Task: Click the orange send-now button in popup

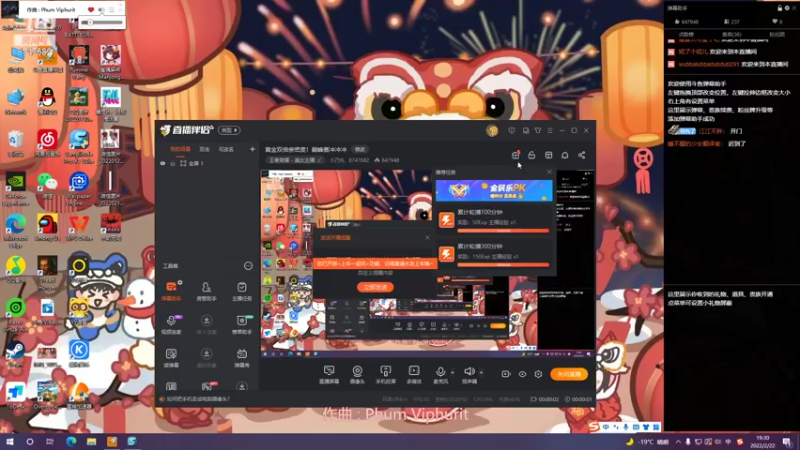Action: [375, 287]
